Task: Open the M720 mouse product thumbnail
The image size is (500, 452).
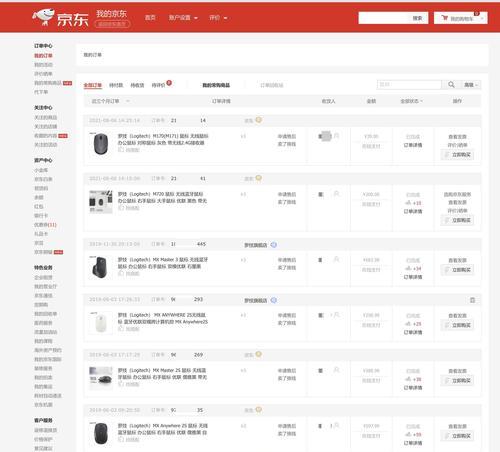Action: point(101,202)
